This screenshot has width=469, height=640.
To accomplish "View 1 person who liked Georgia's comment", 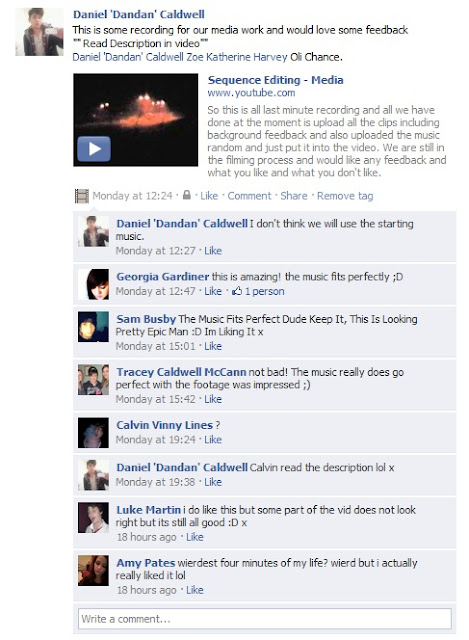I will [265, 291].
